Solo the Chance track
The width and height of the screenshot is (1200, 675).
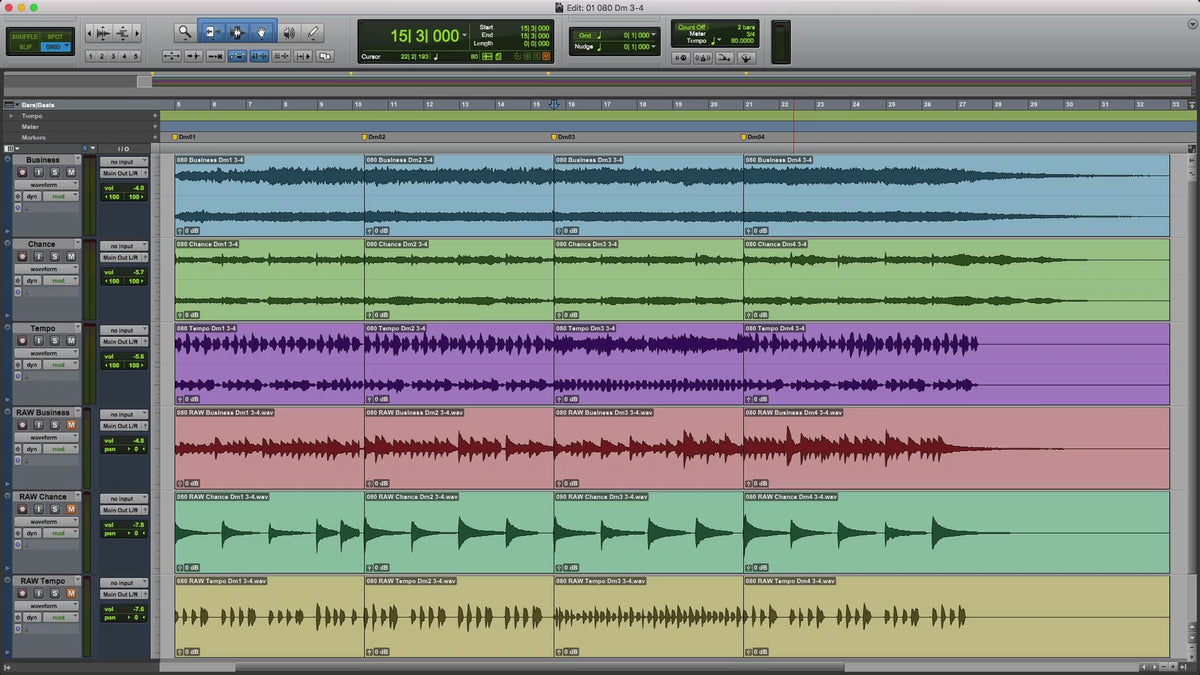[55, 257]
